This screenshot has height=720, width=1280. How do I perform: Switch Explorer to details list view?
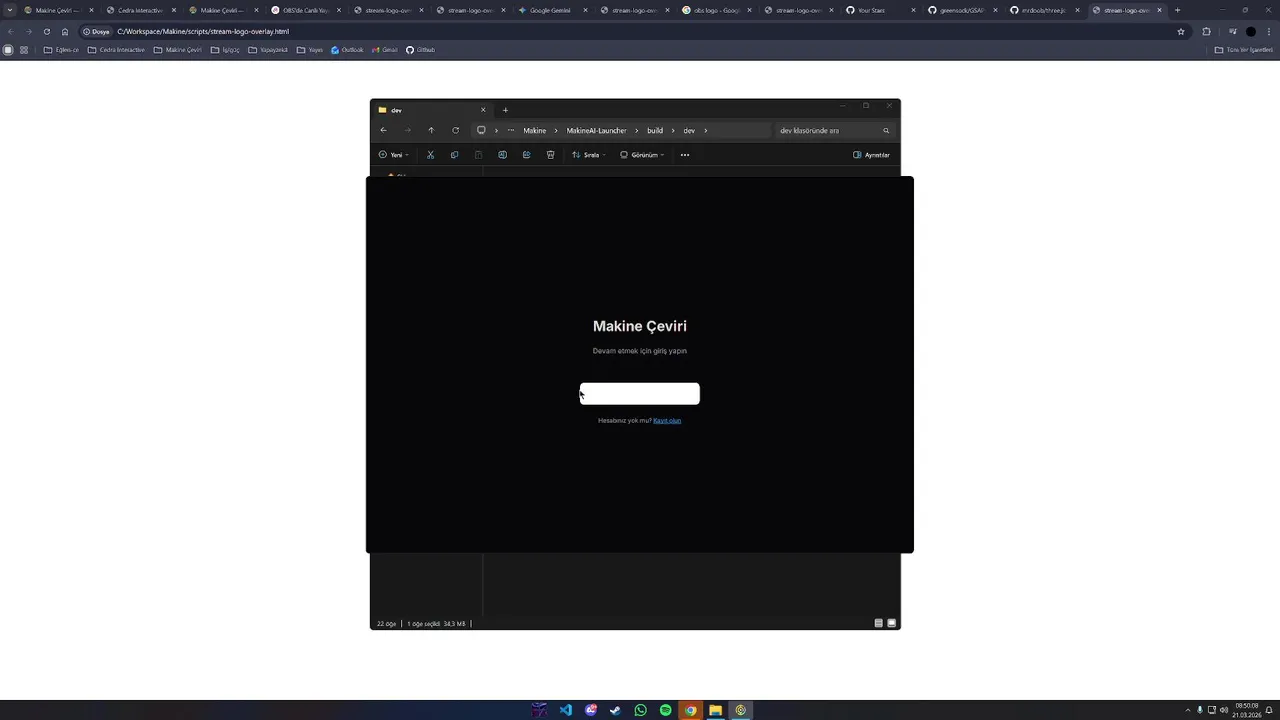pos(879,623)
